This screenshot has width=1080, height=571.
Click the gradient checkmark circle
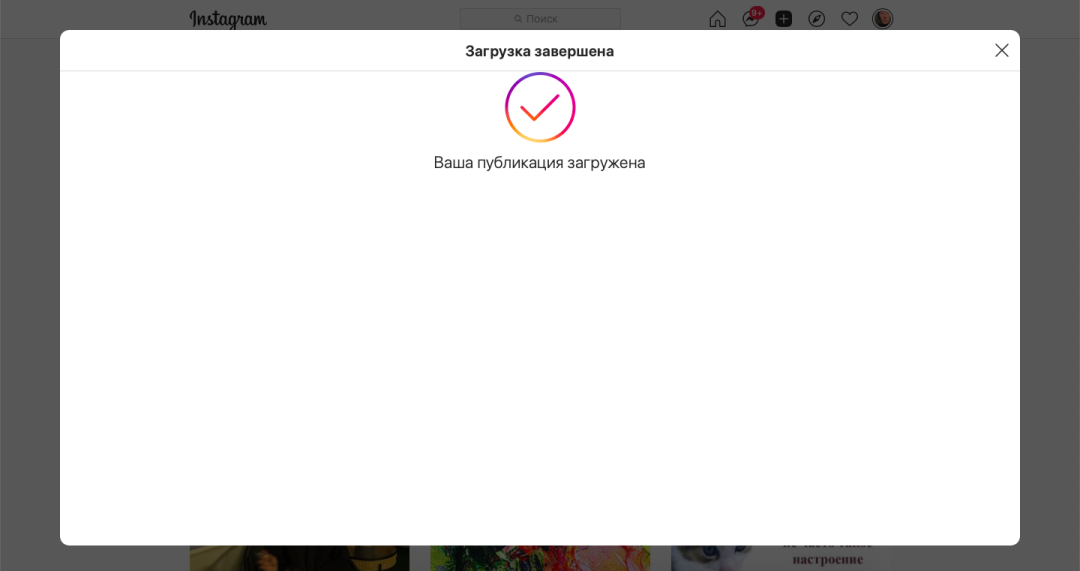[x=540, y=107]
